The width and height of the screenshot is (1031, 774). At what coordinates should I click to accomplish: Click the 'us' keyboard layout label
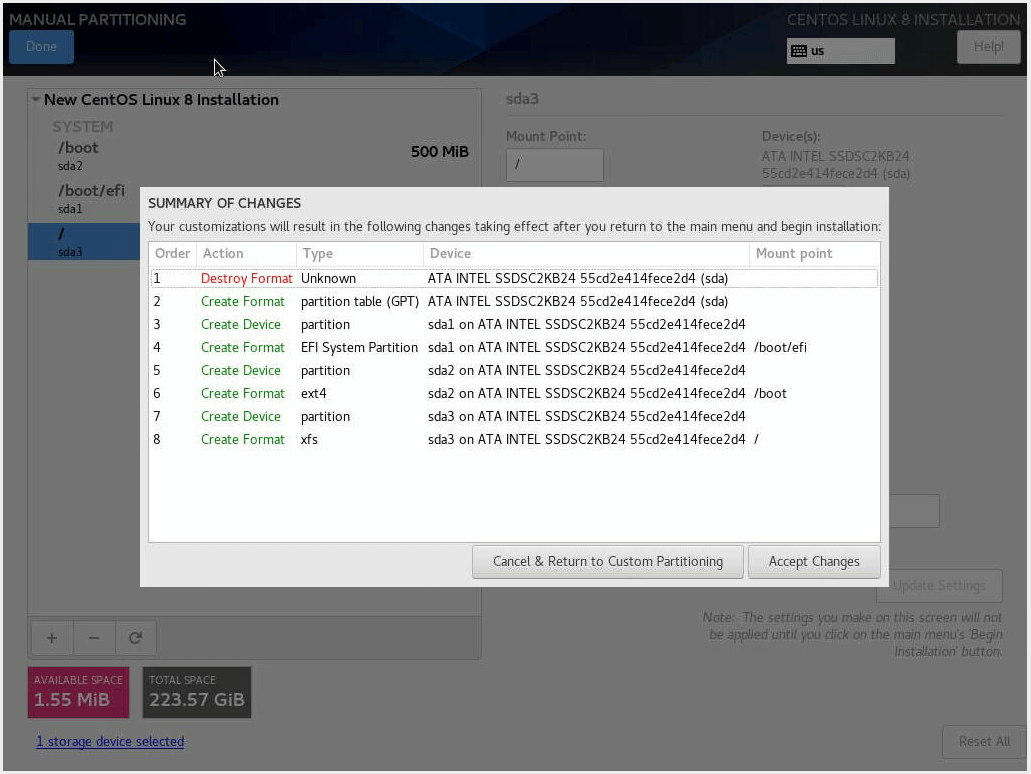click(817, 51)
